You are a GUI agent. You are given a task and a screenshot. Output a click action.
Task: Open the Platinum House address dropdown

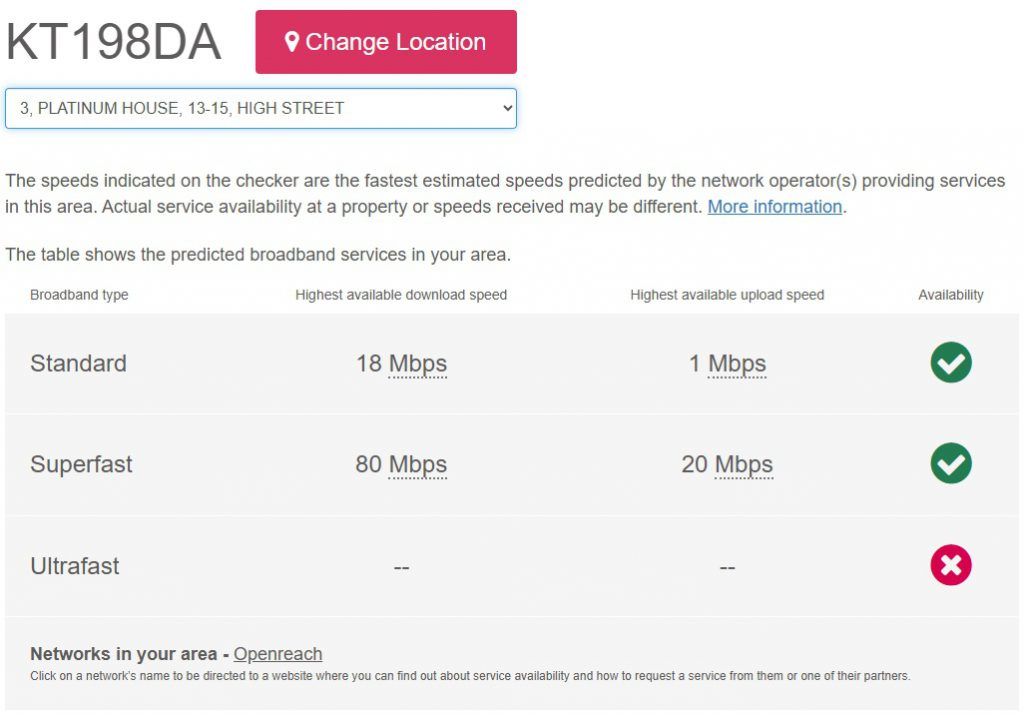(x=260, y=108)
